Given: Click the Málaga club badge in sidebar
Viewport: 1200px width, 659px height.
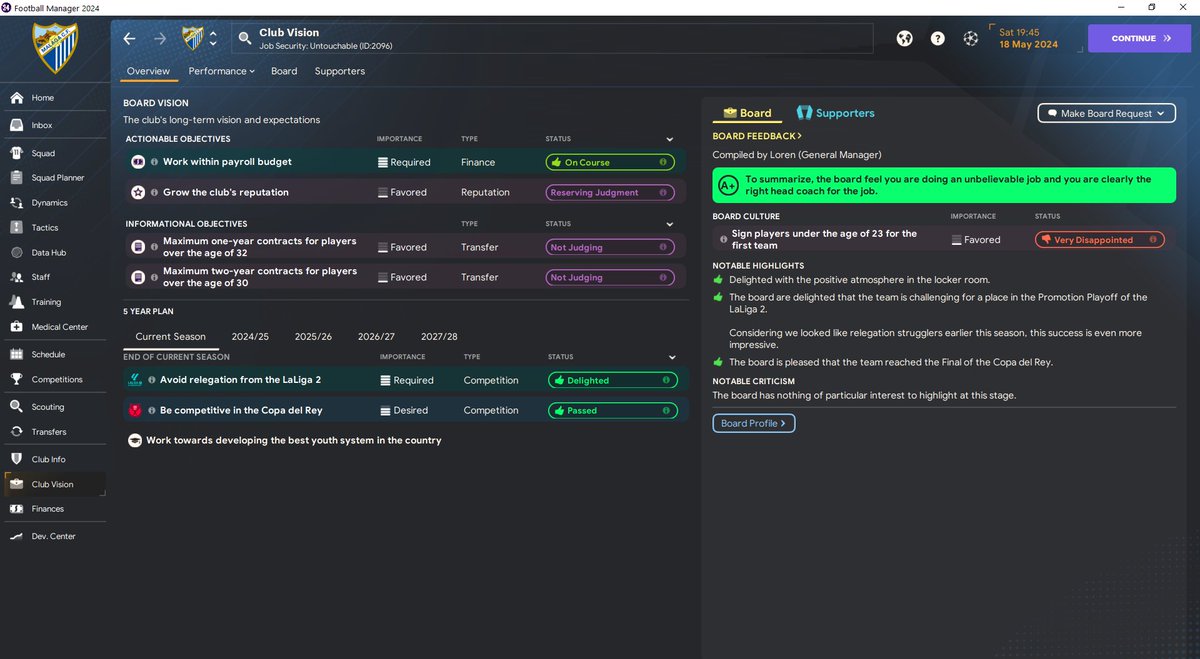Looking at the screenshot, I should [x=55, y=48].
